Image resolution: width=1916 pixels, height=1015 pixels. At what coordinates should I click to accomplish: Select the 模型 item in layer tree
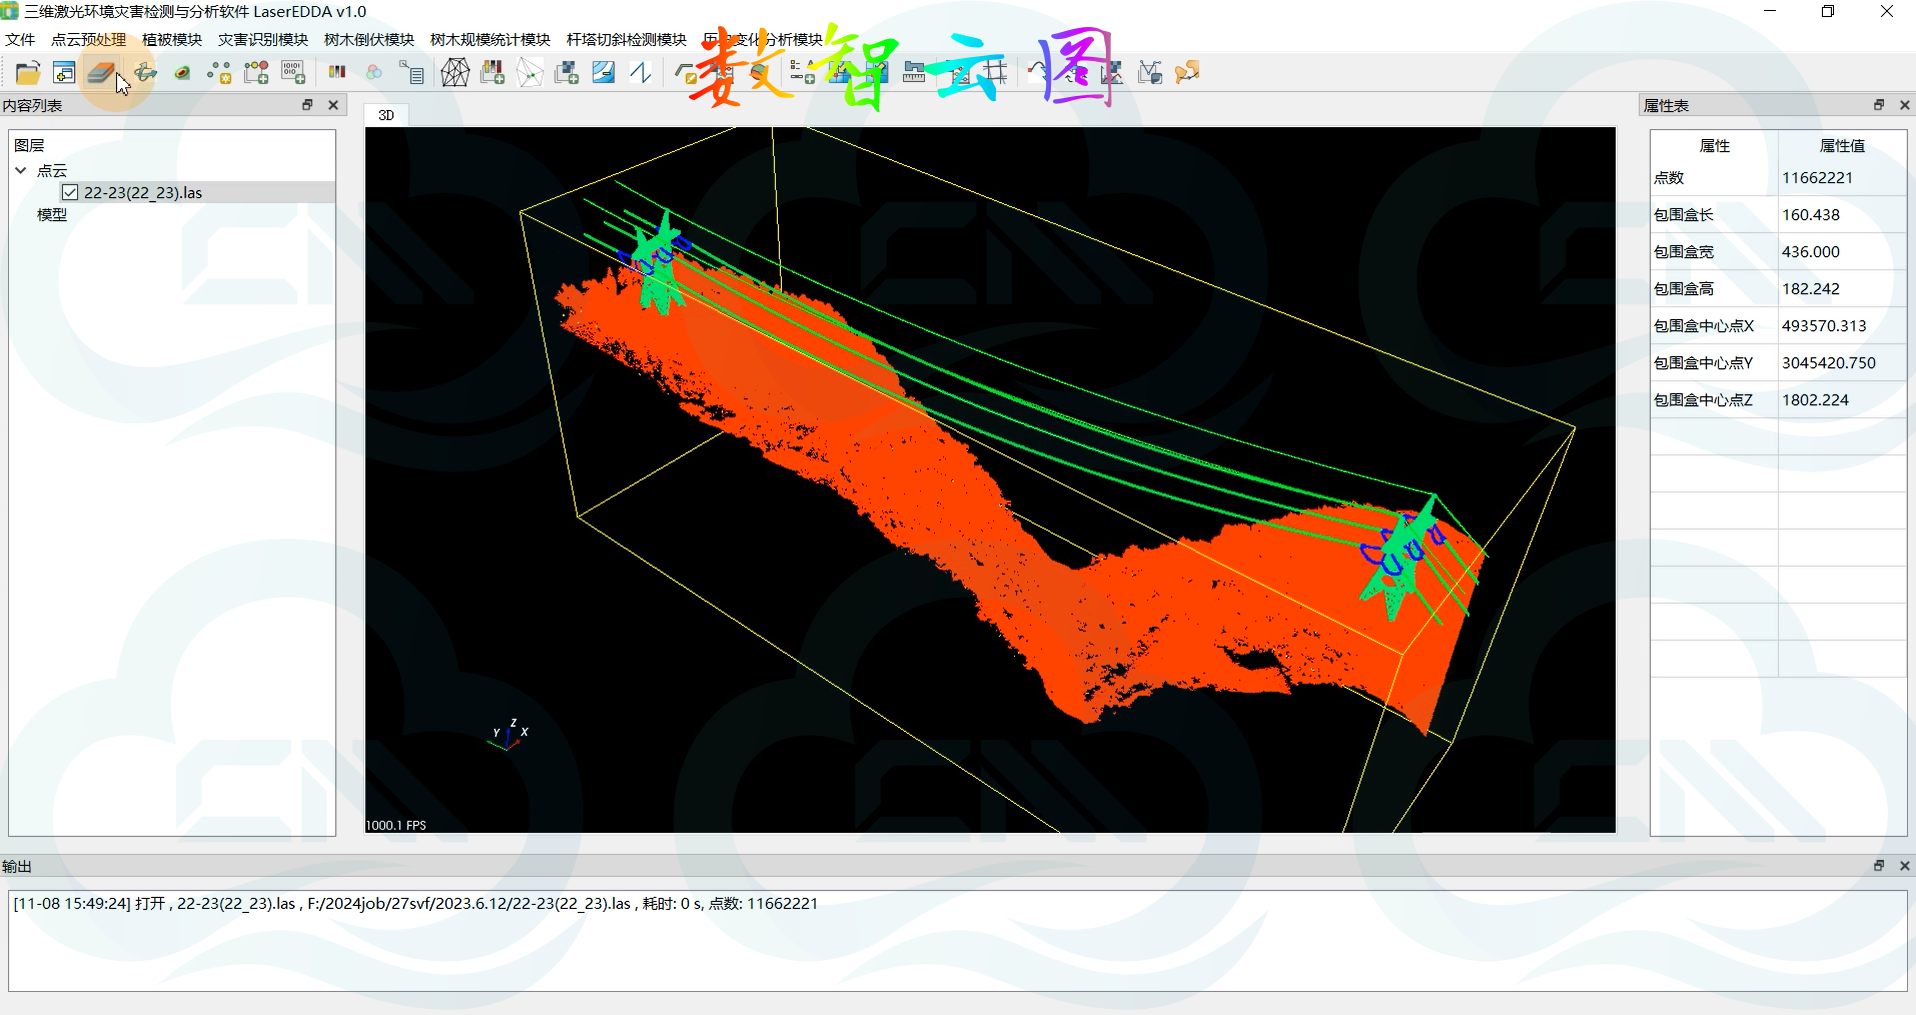point(52,214)
